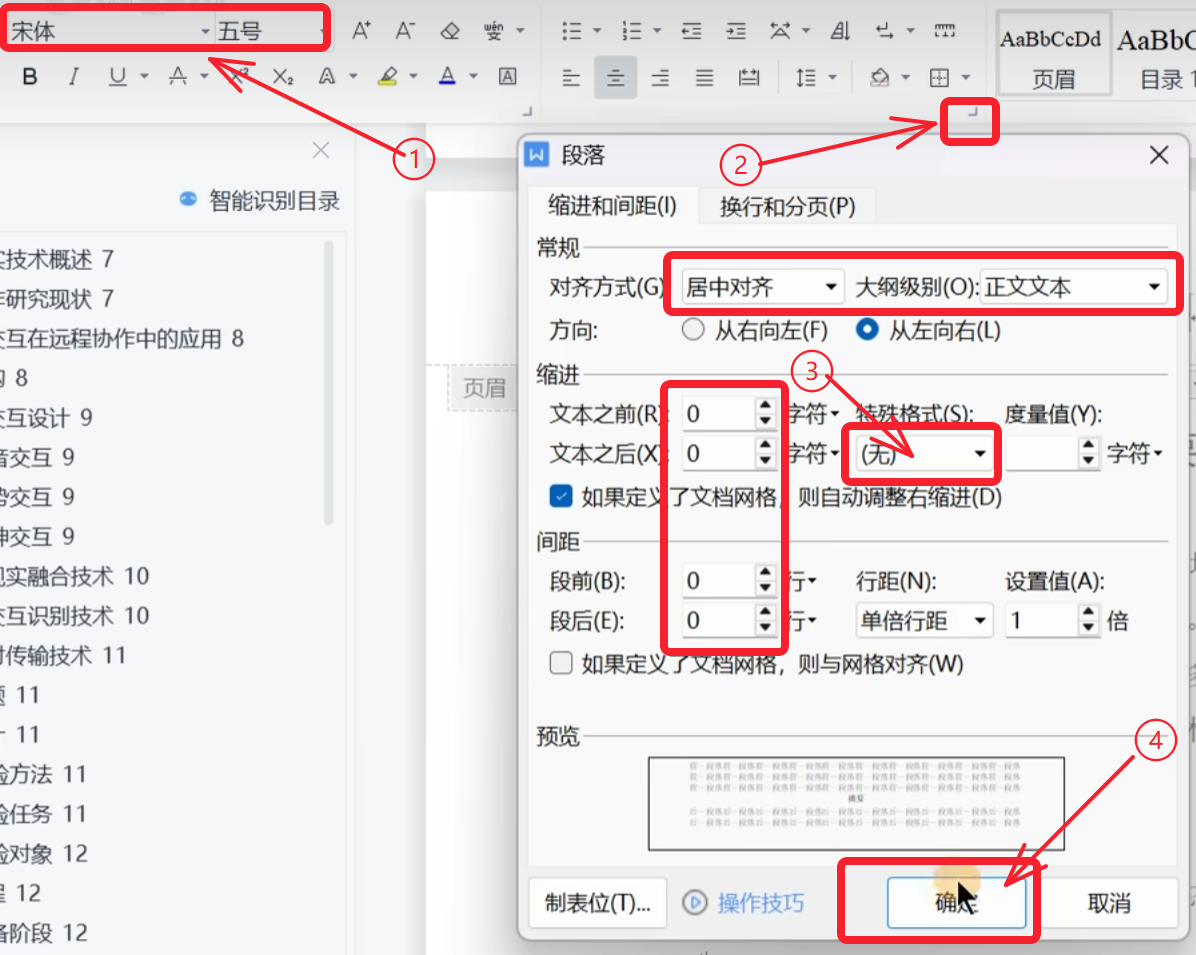Click the 文本之后 indent value field
The height and width of the screenshot is (955, 1196).
(719, 454)
